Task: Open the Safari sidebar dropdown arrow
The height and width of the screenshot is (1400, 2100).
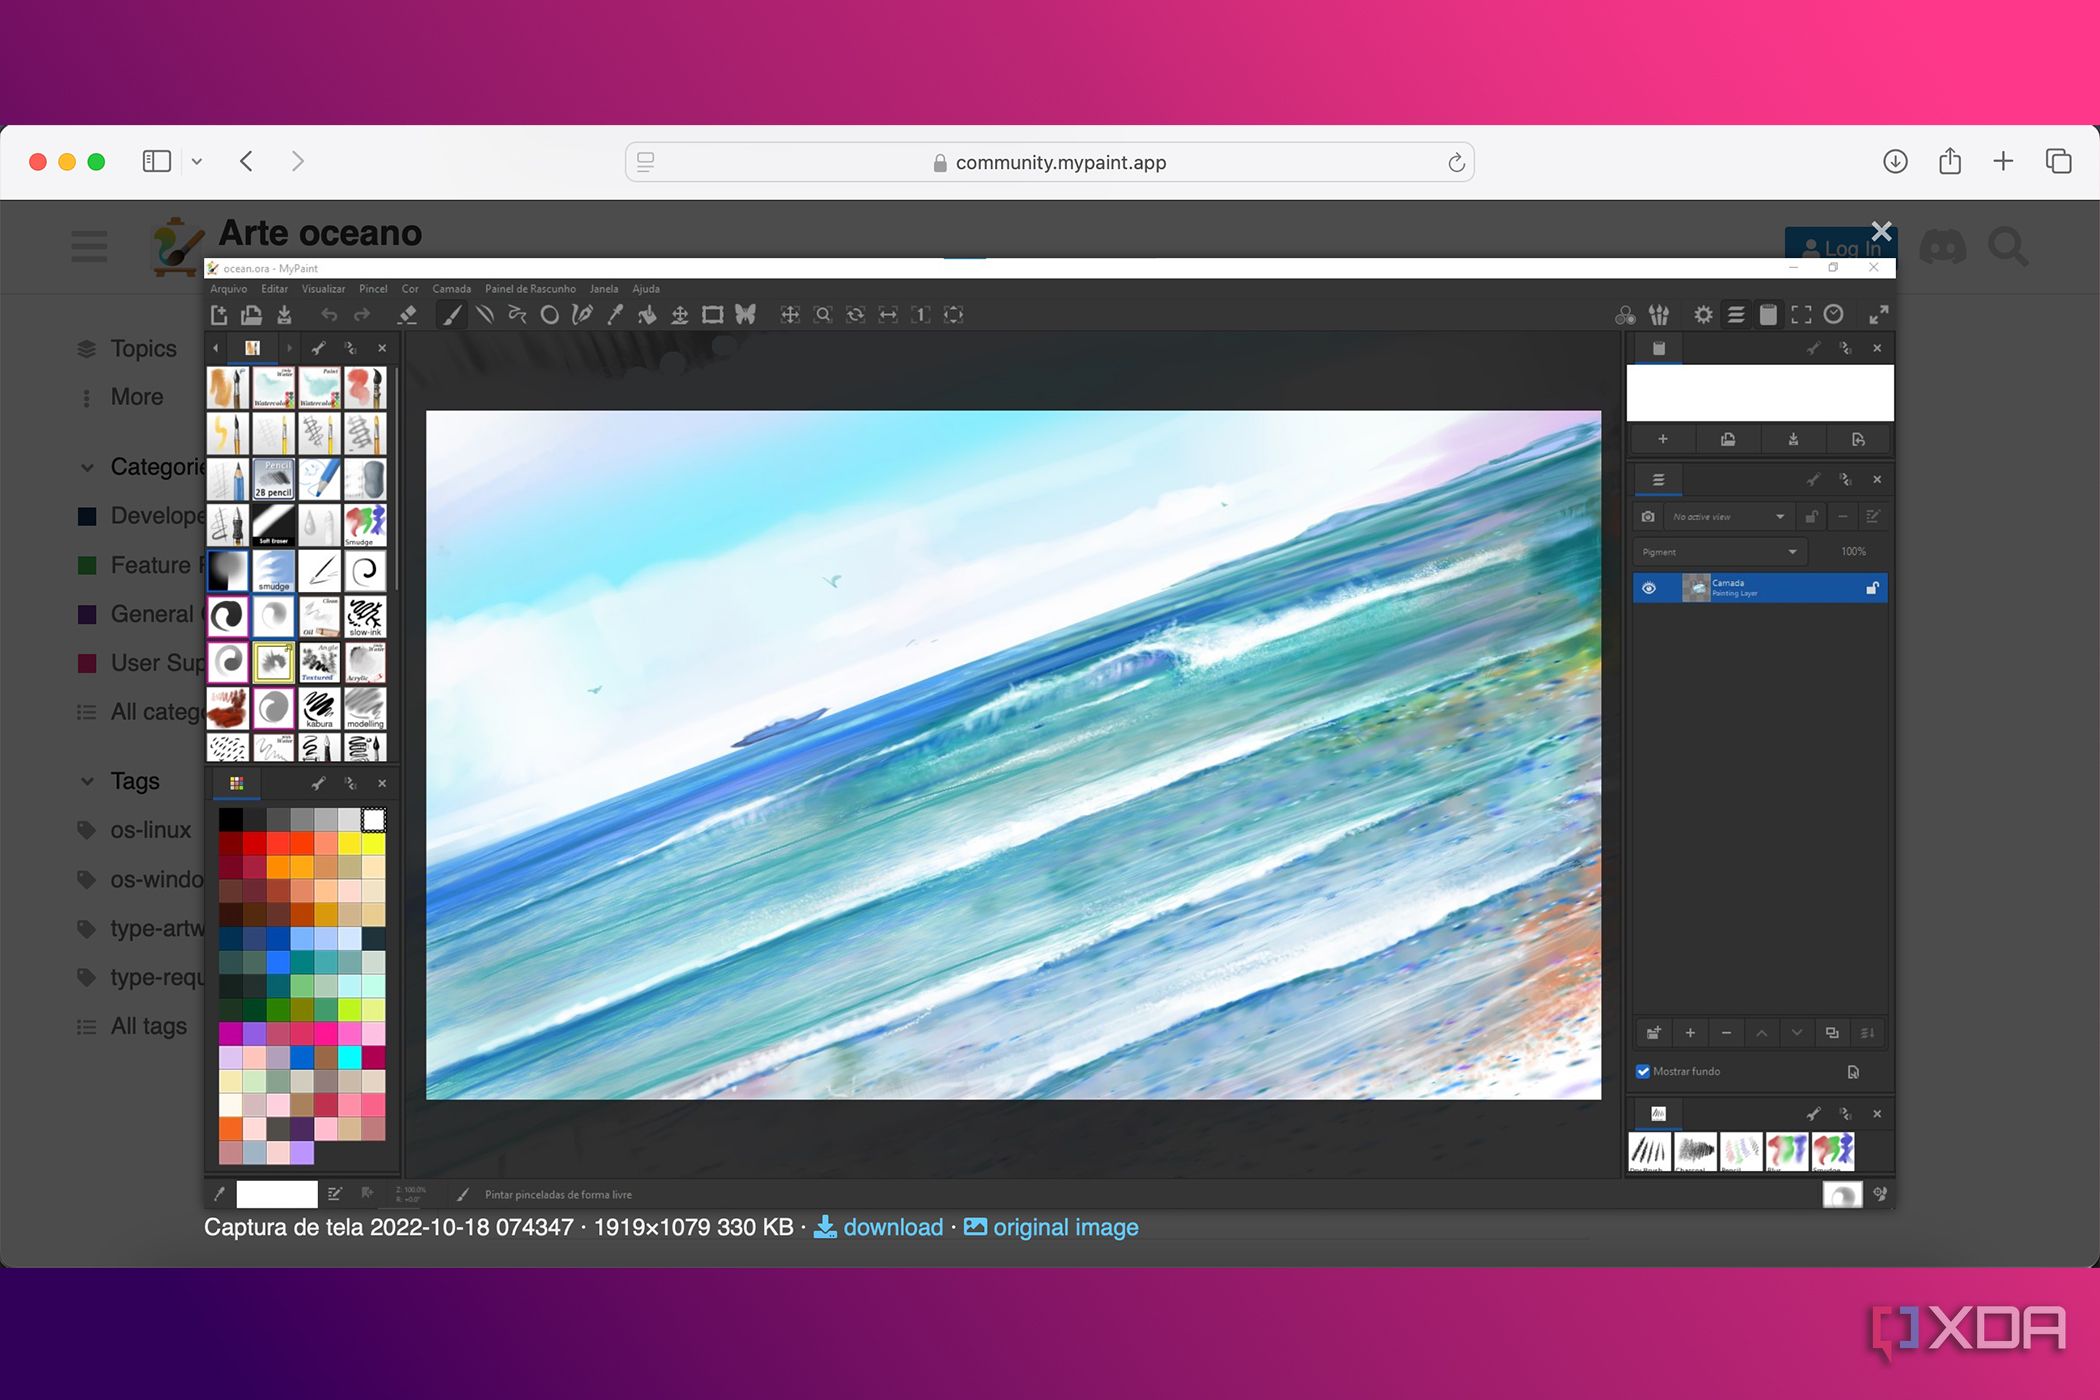Action: tap(197, 161)
